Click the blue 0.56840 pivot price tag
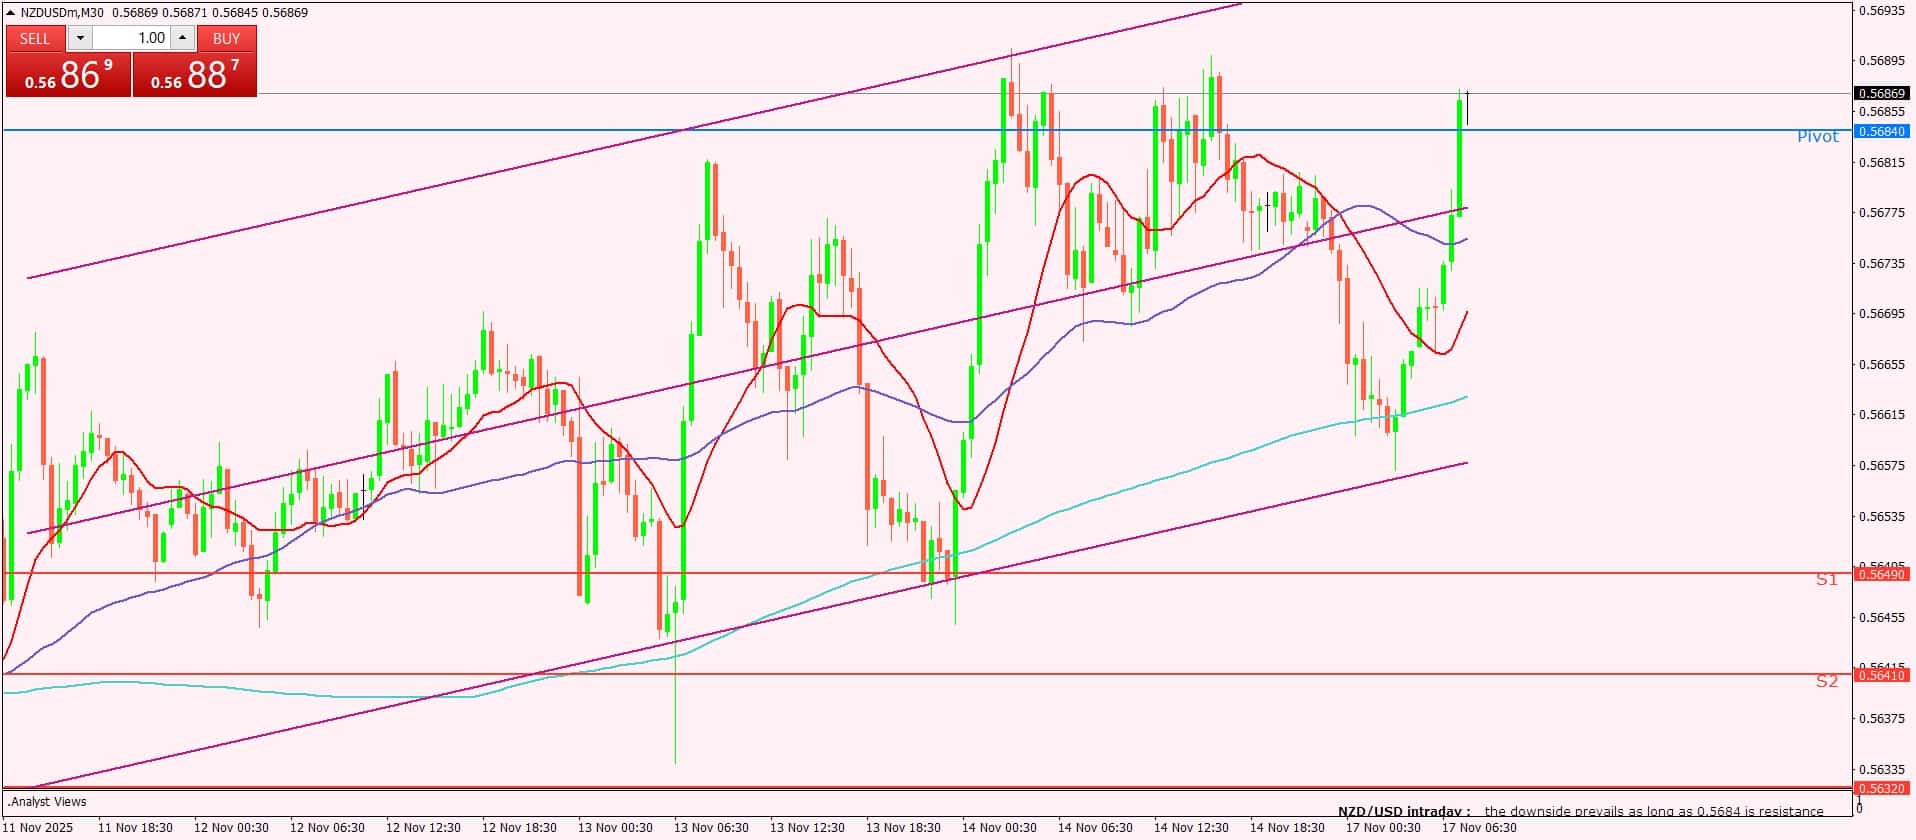Viewport: 1916px width, 840px height. 1882,132
